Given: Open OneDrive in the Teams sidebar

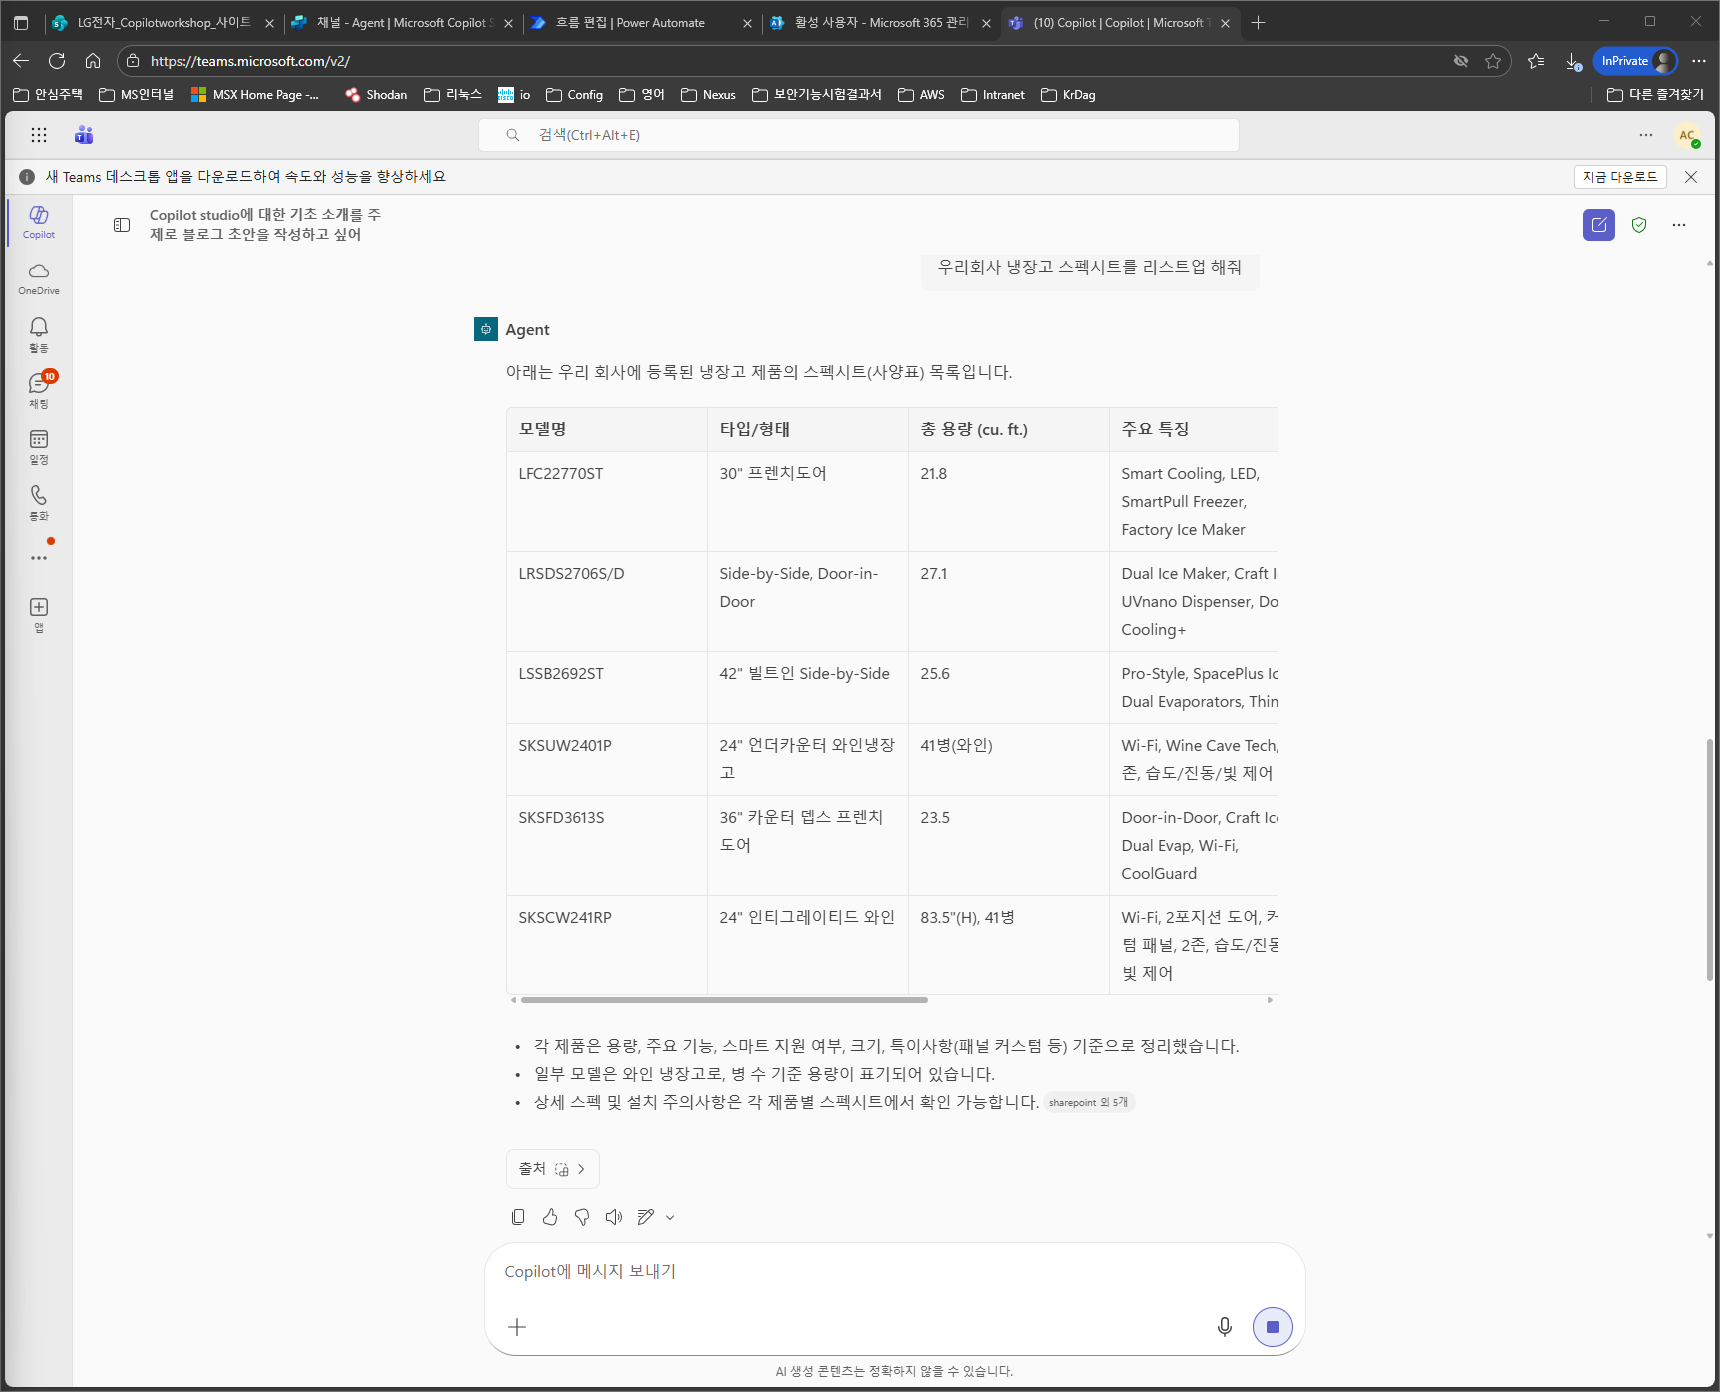Looking at the screenshot, I should tap(39, 278).
